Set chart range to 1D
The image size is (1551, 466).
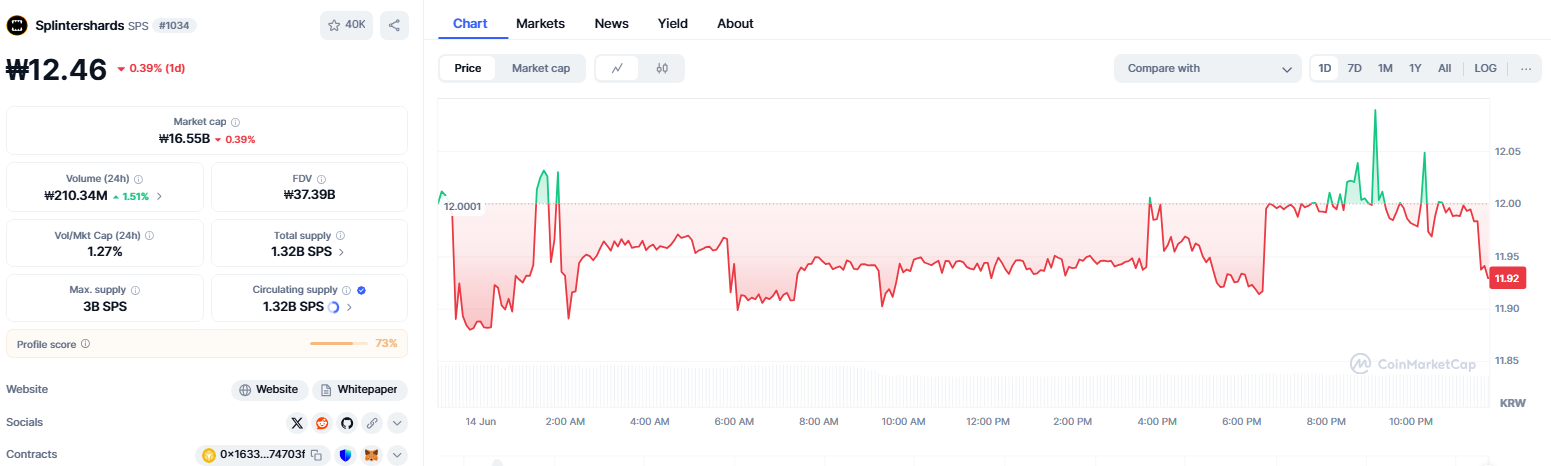[x=1325, y=68]
